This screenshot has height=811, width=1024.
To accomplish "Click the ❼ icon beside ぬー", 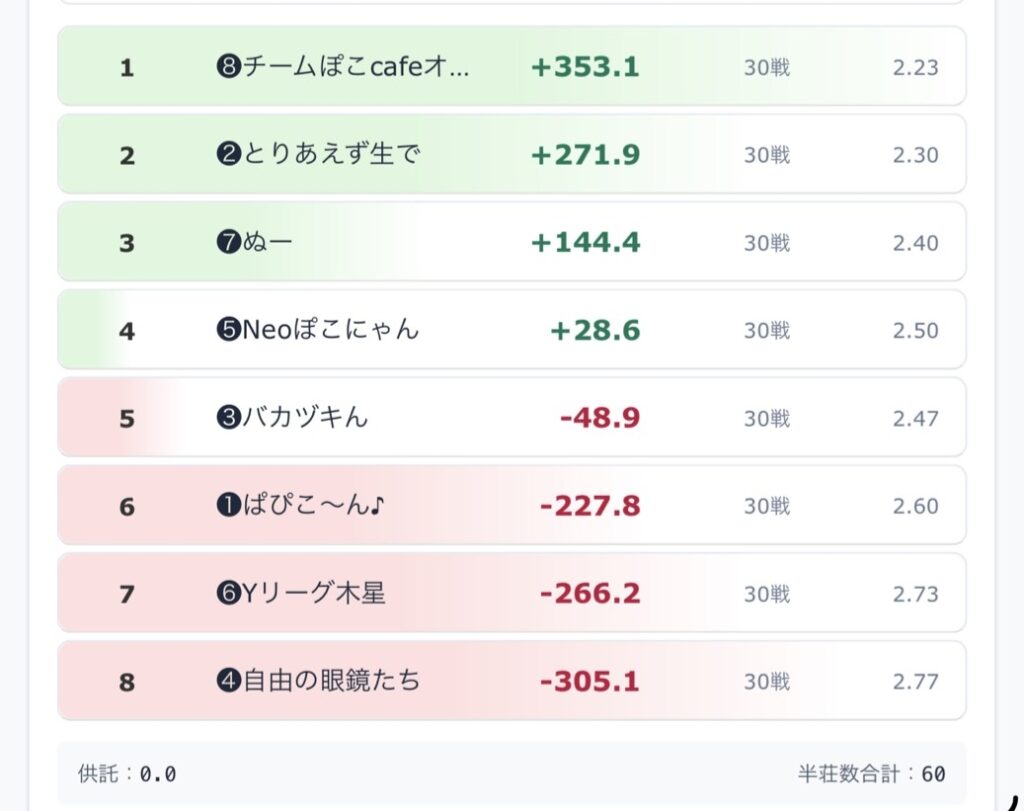I will (228, 243).
